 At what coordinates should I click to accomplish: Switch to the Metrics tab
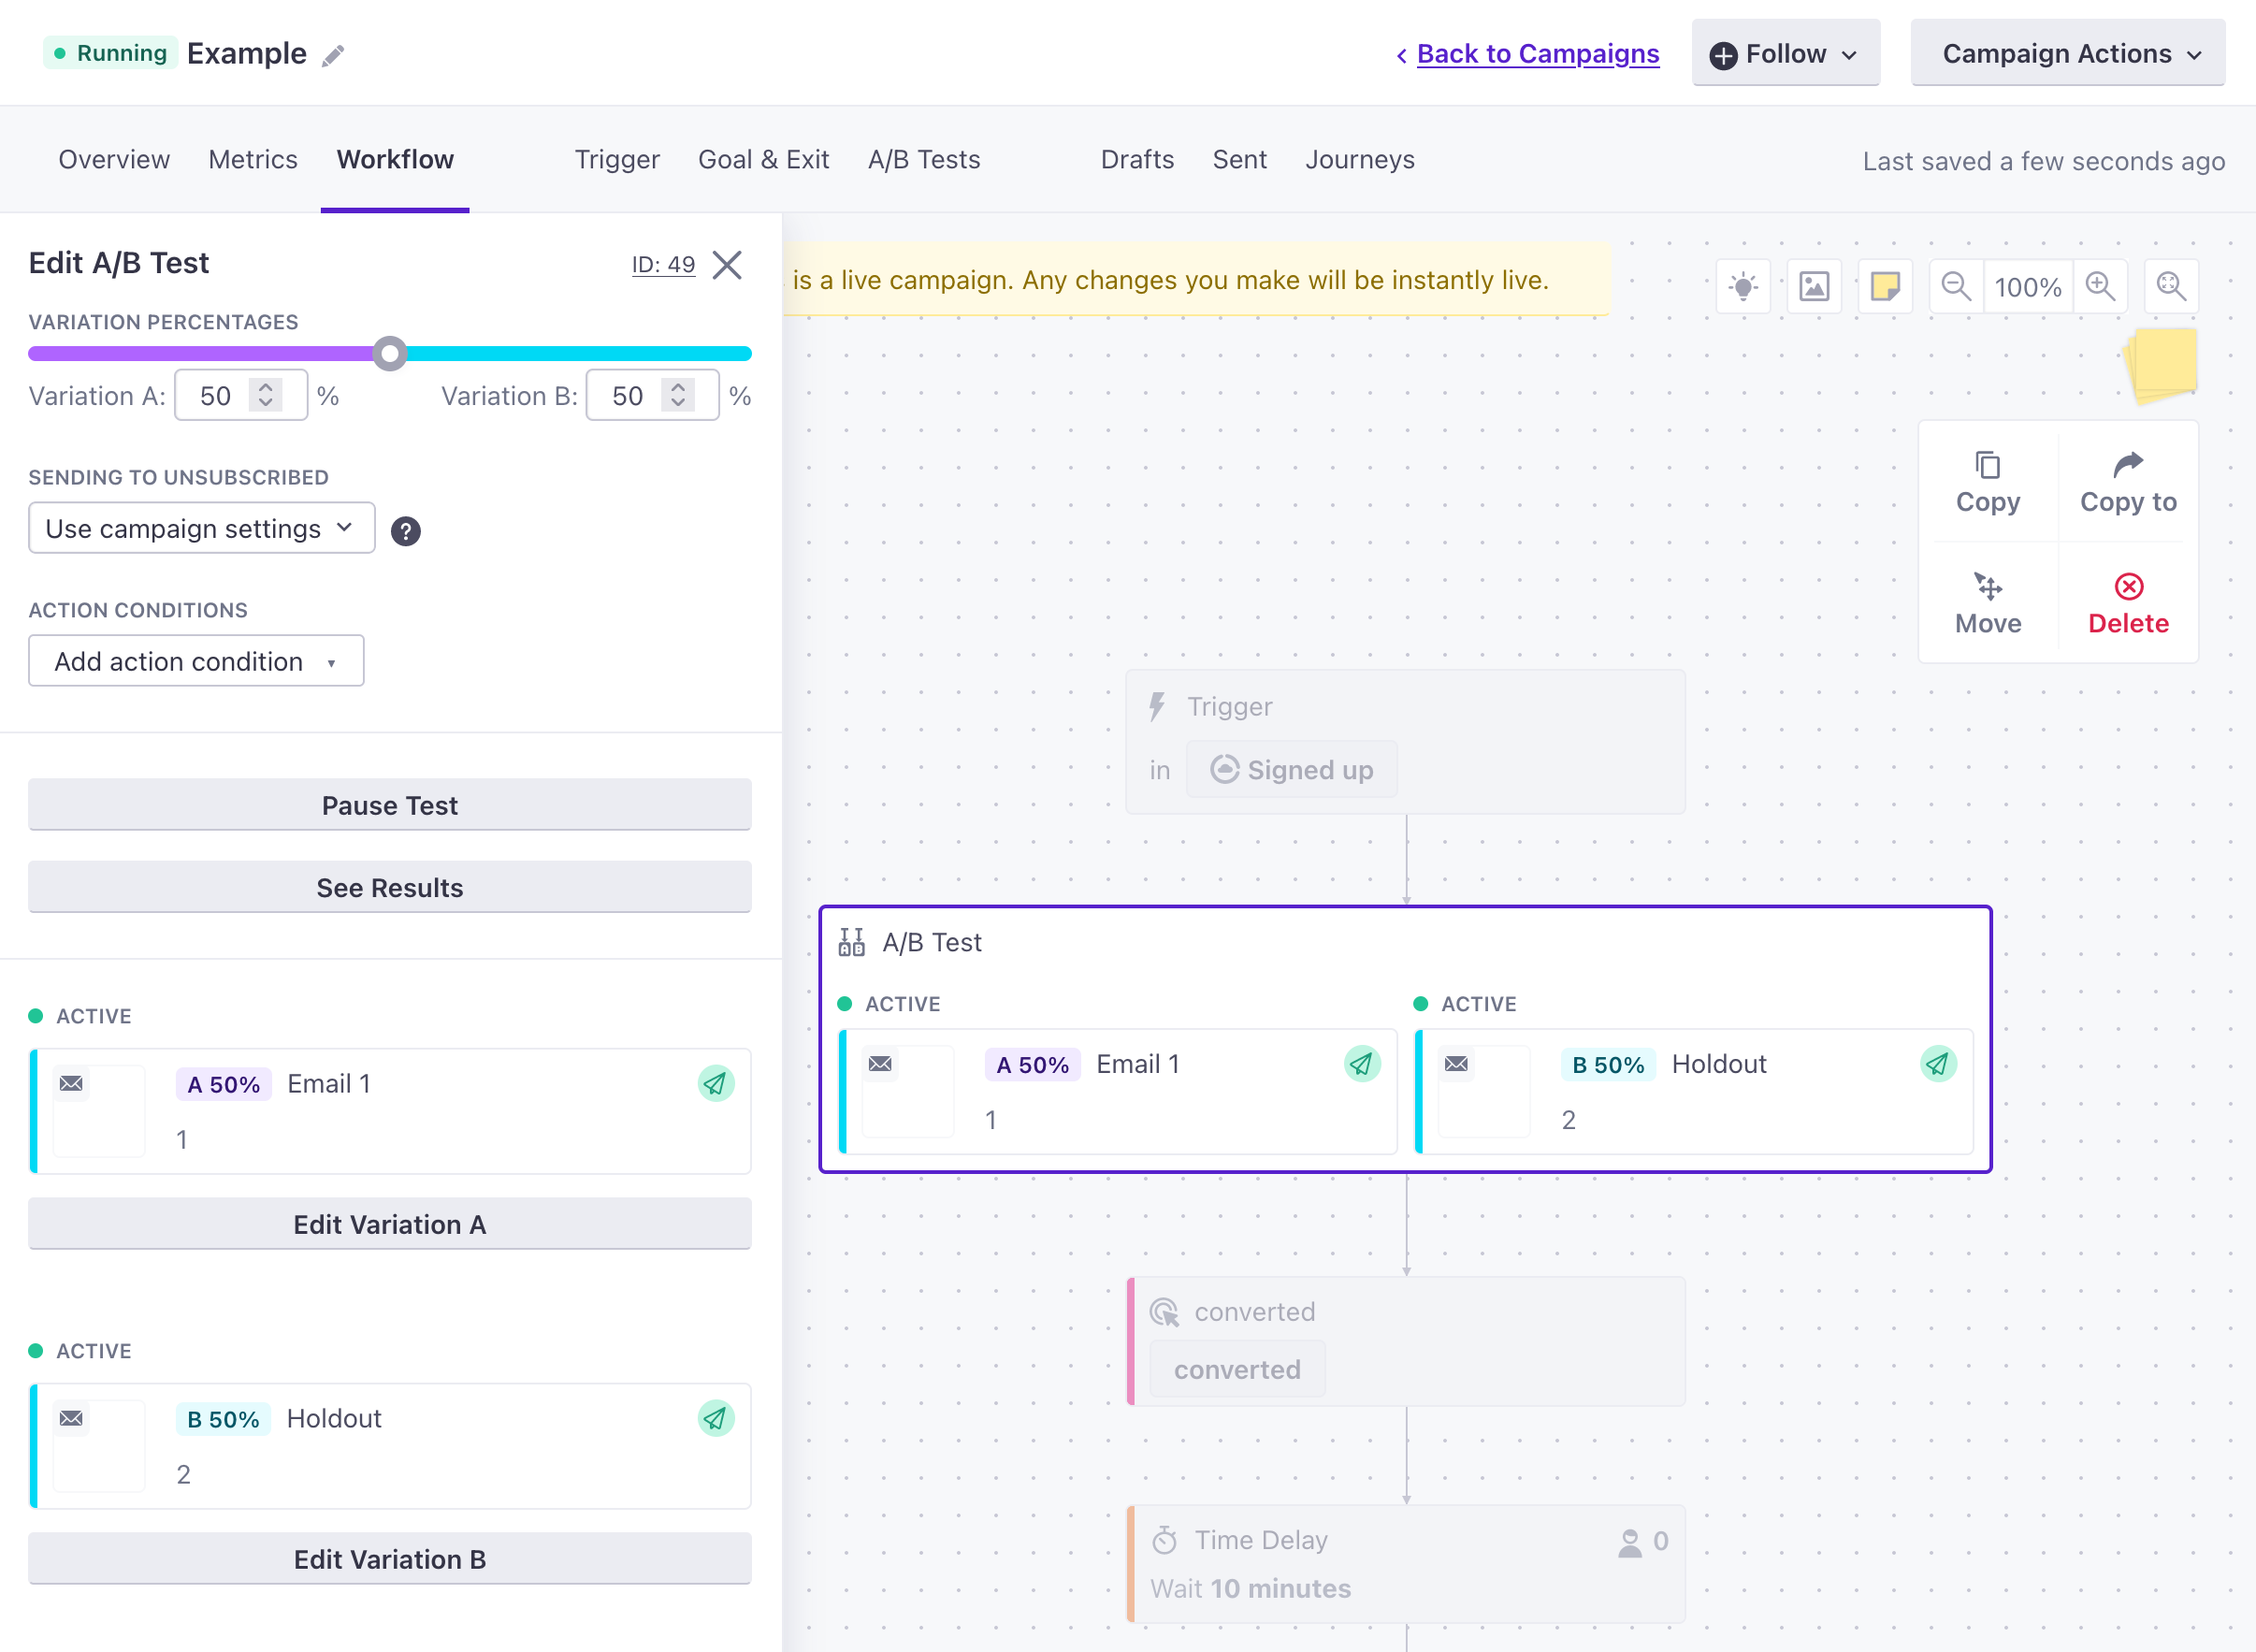pyautogui.click(x=254, y=159)
